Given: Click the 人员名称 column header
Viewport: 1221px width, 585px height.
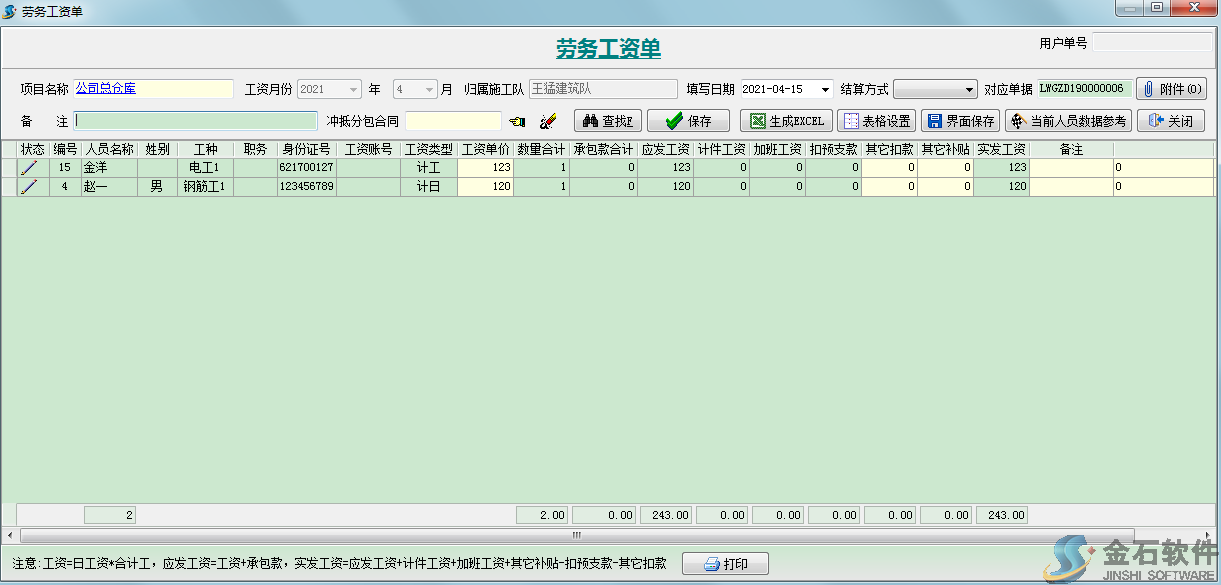Looking at the screenshot, I should pos(109,149).
